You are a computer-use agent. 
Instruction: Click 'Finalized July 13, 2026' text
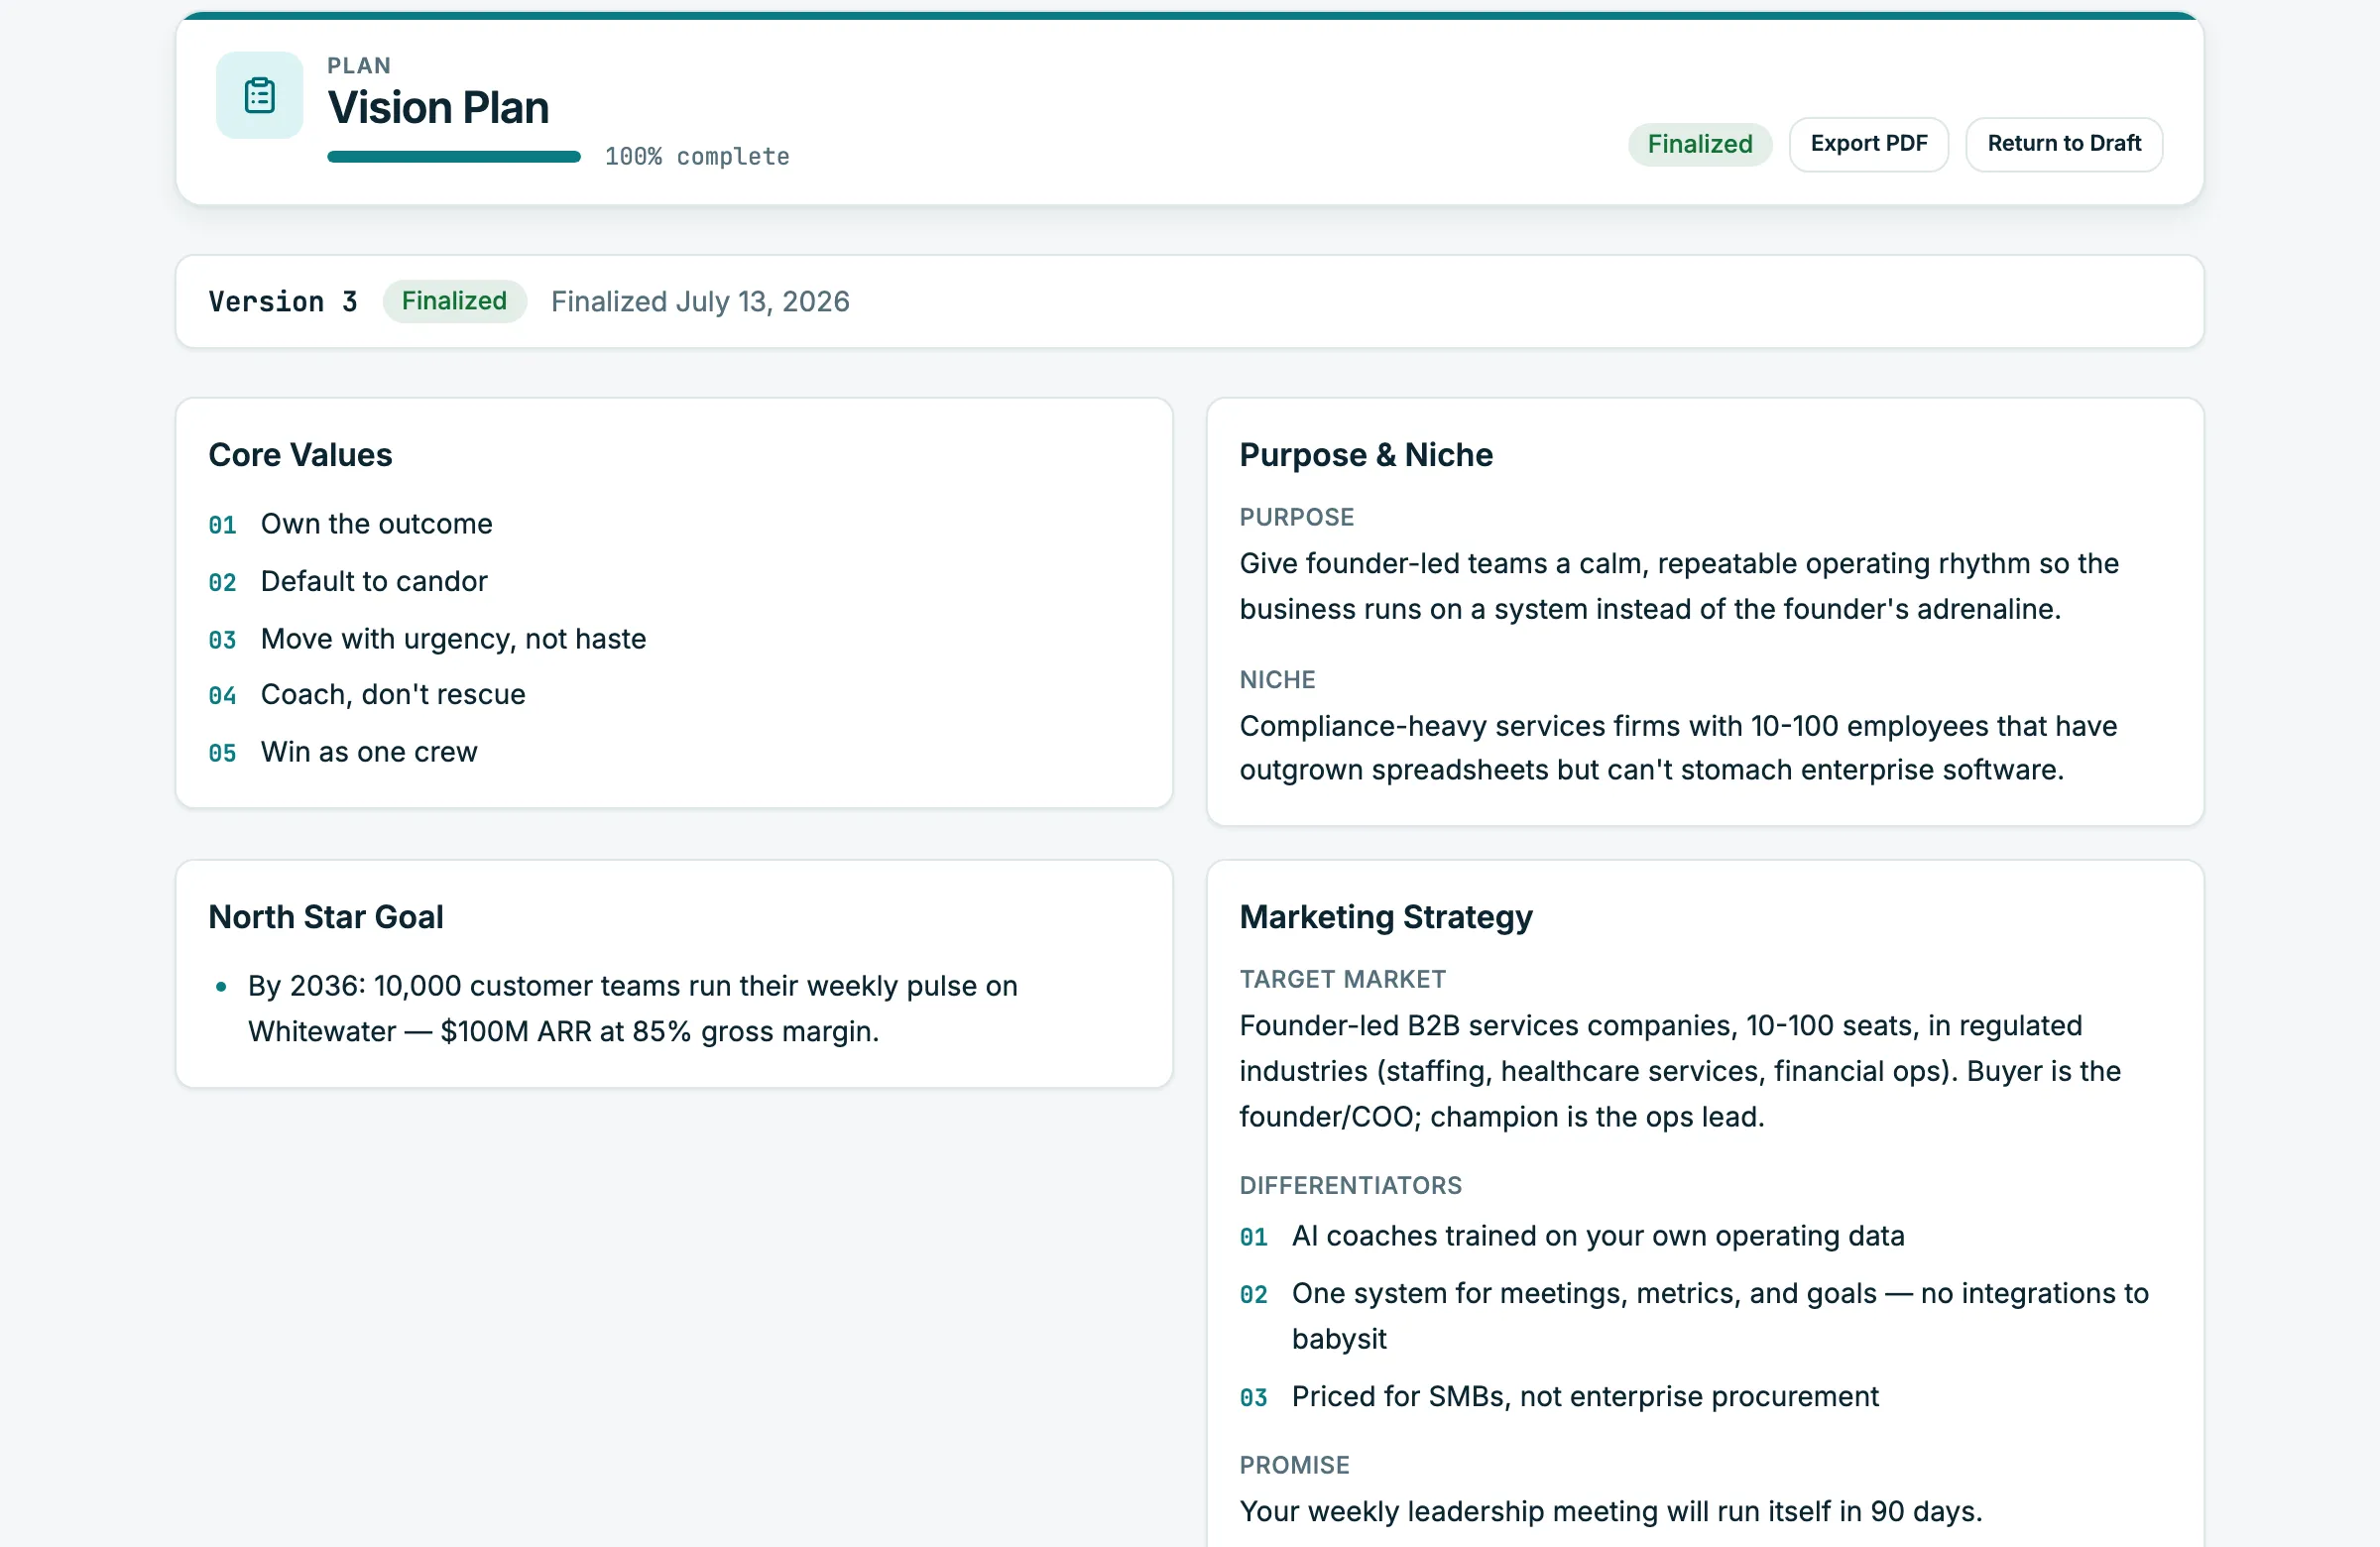coord(700,301)
